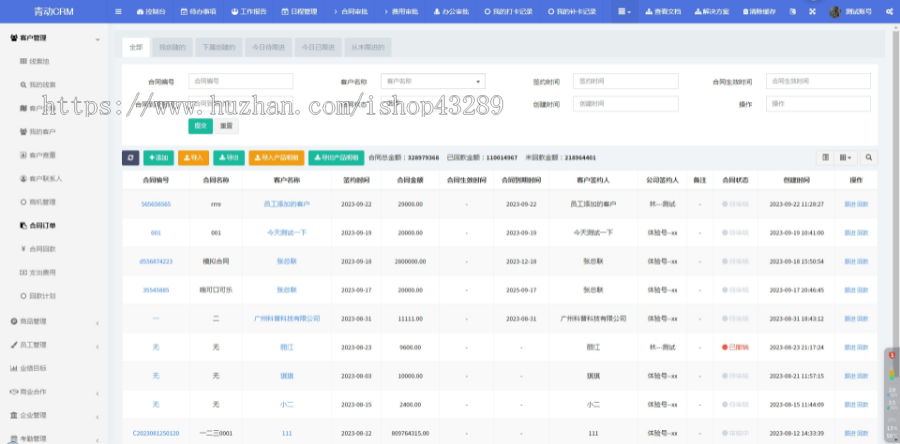Click the green 添加 button

pos(157,157)
